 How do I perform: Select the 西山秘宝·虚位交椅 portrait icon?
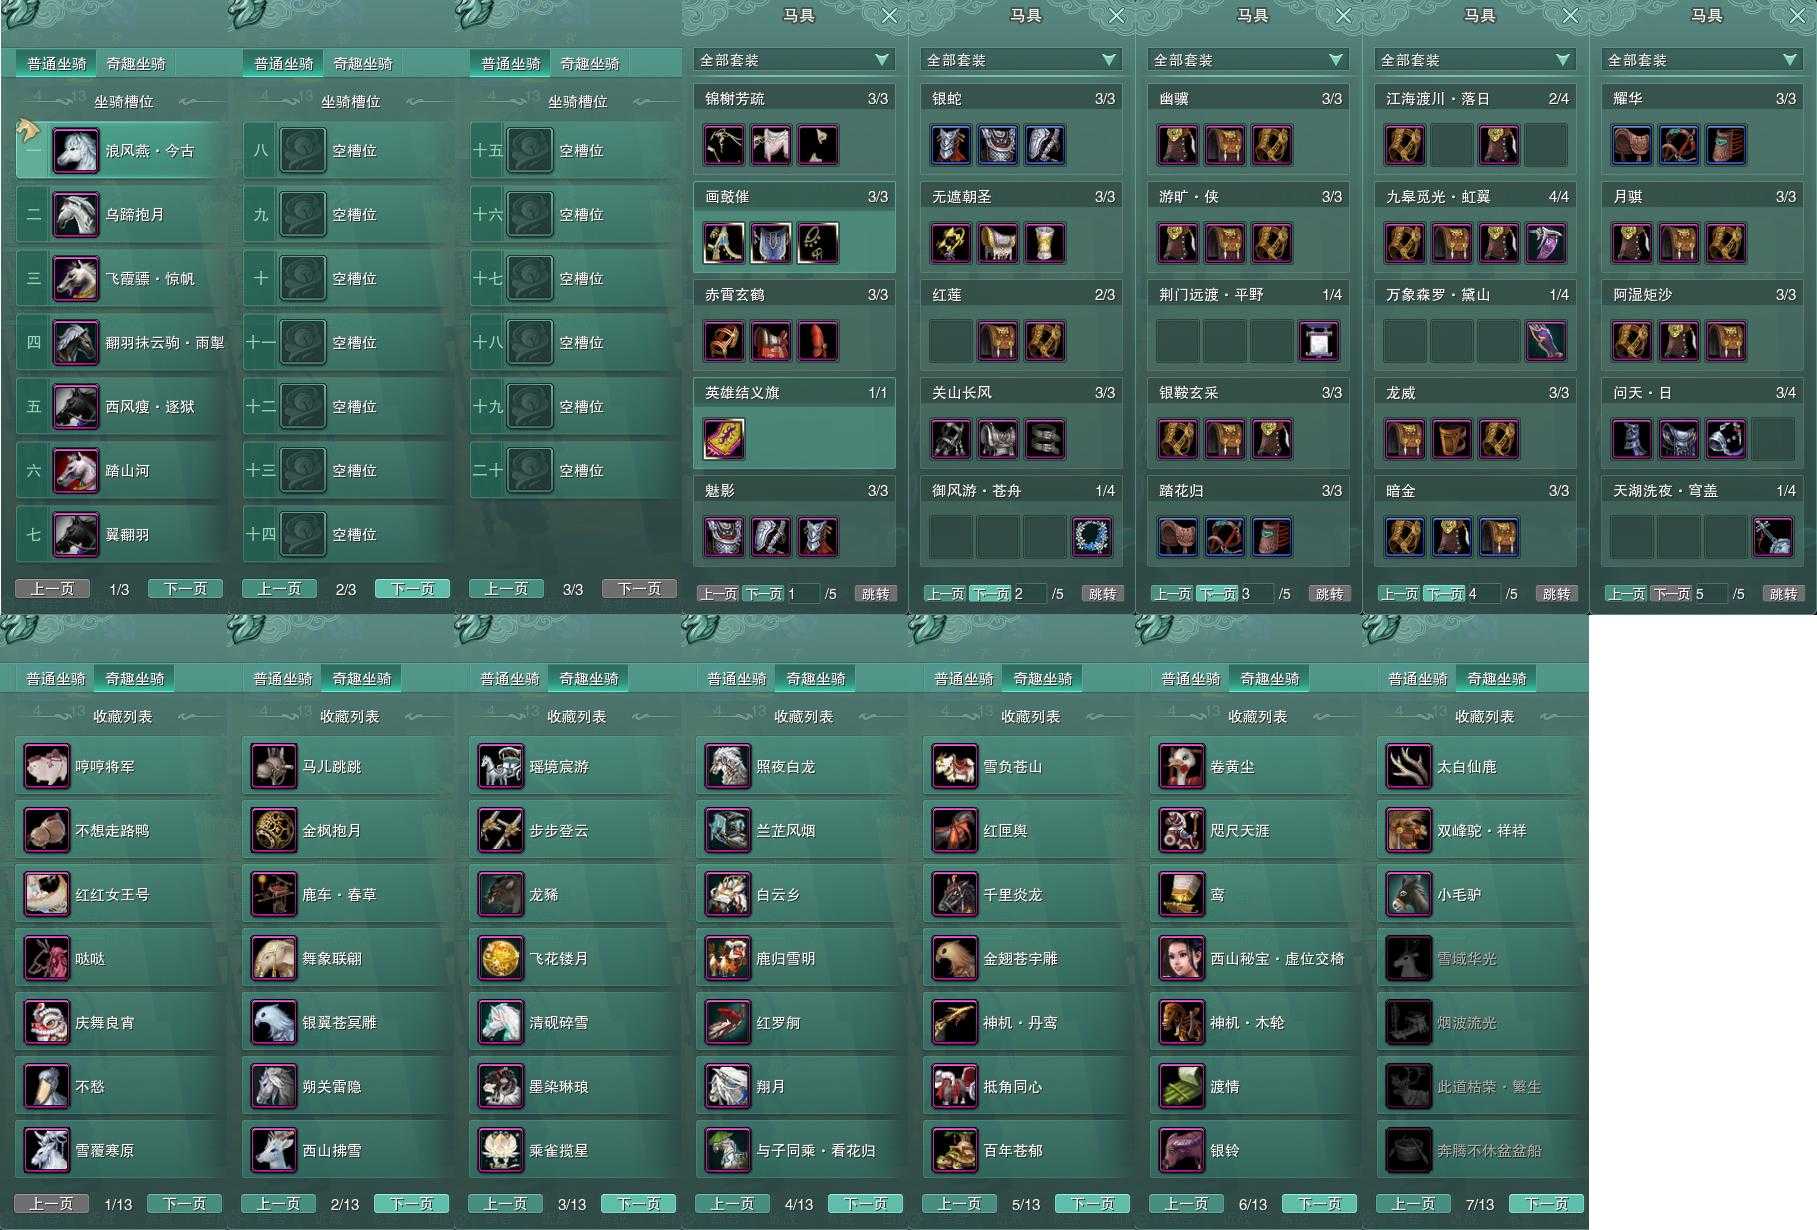tap(1182, 959)
